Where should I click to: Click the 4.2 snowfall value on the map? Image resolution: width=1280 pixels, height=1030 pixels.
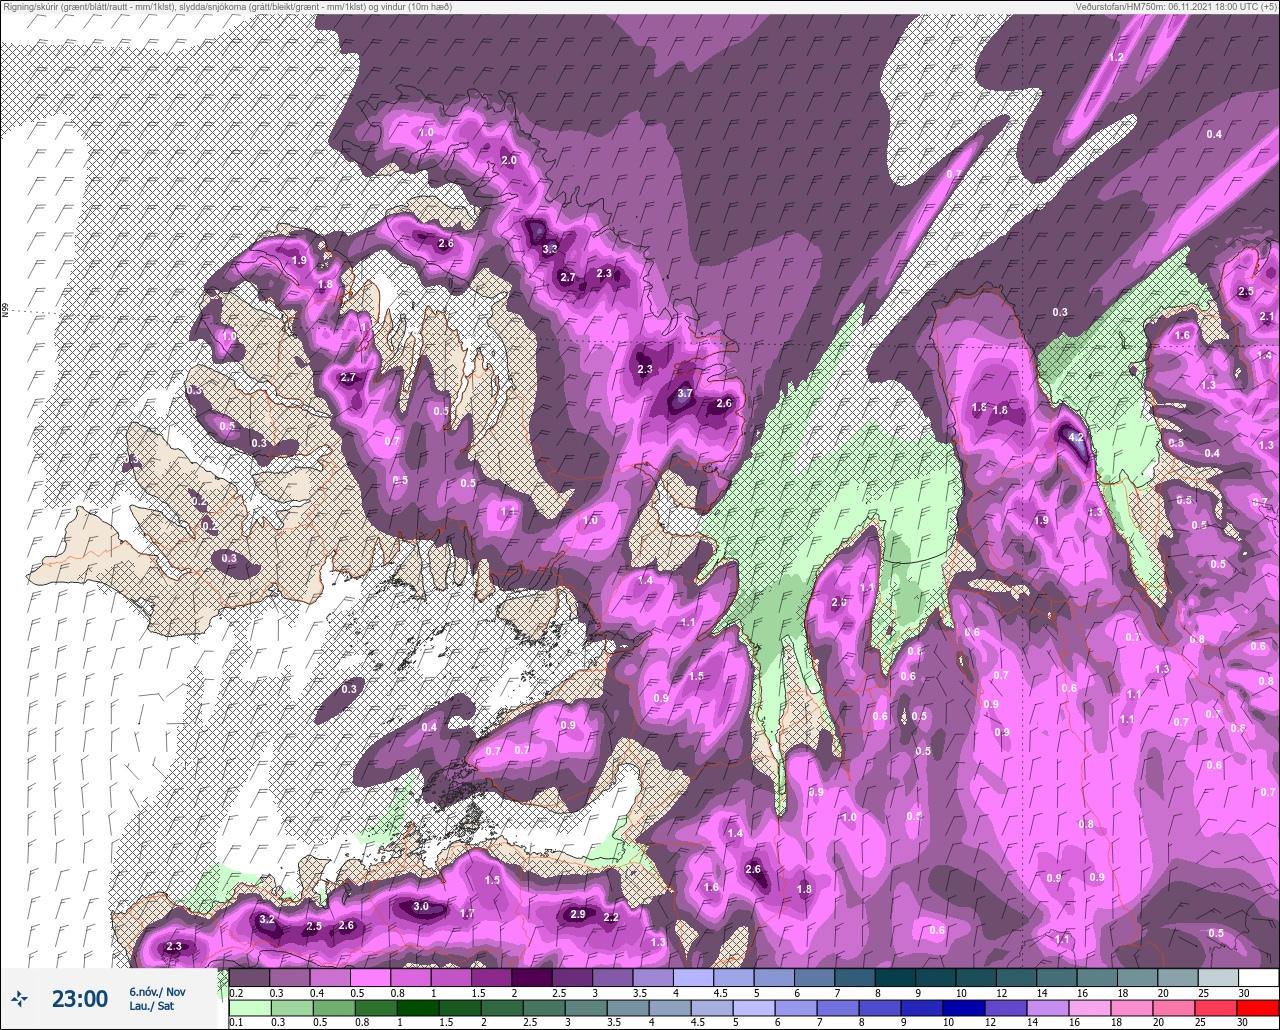(1076, 437)
